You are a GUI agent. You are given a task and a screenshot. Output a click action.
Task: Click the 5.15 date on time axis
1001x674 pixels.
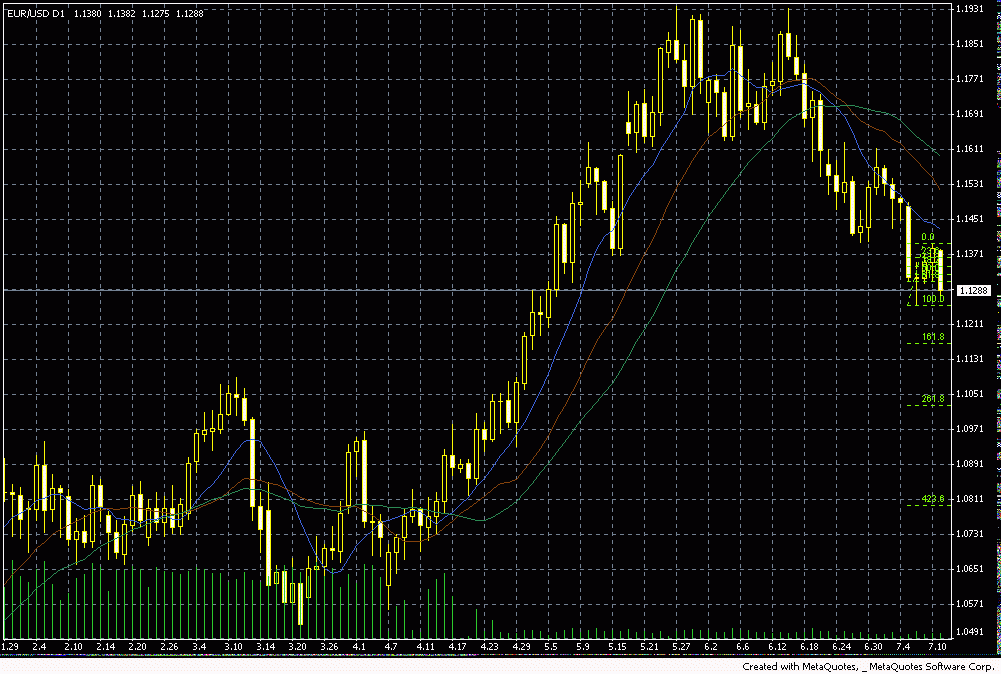click(617, 647)
